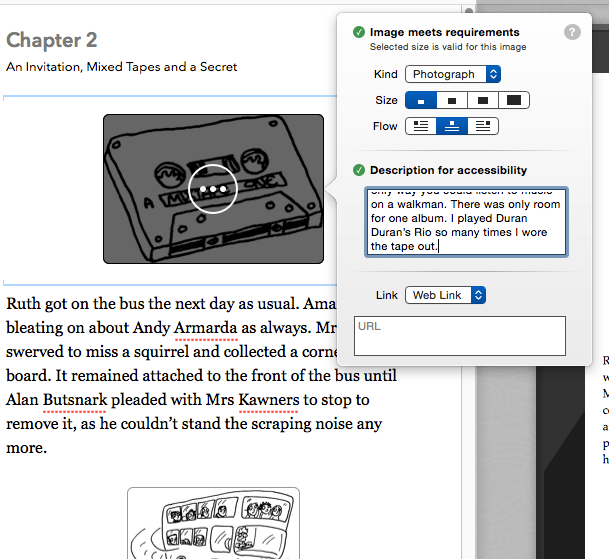Click the help question mark button
The image size is (609, 559).
click(572, 32)
